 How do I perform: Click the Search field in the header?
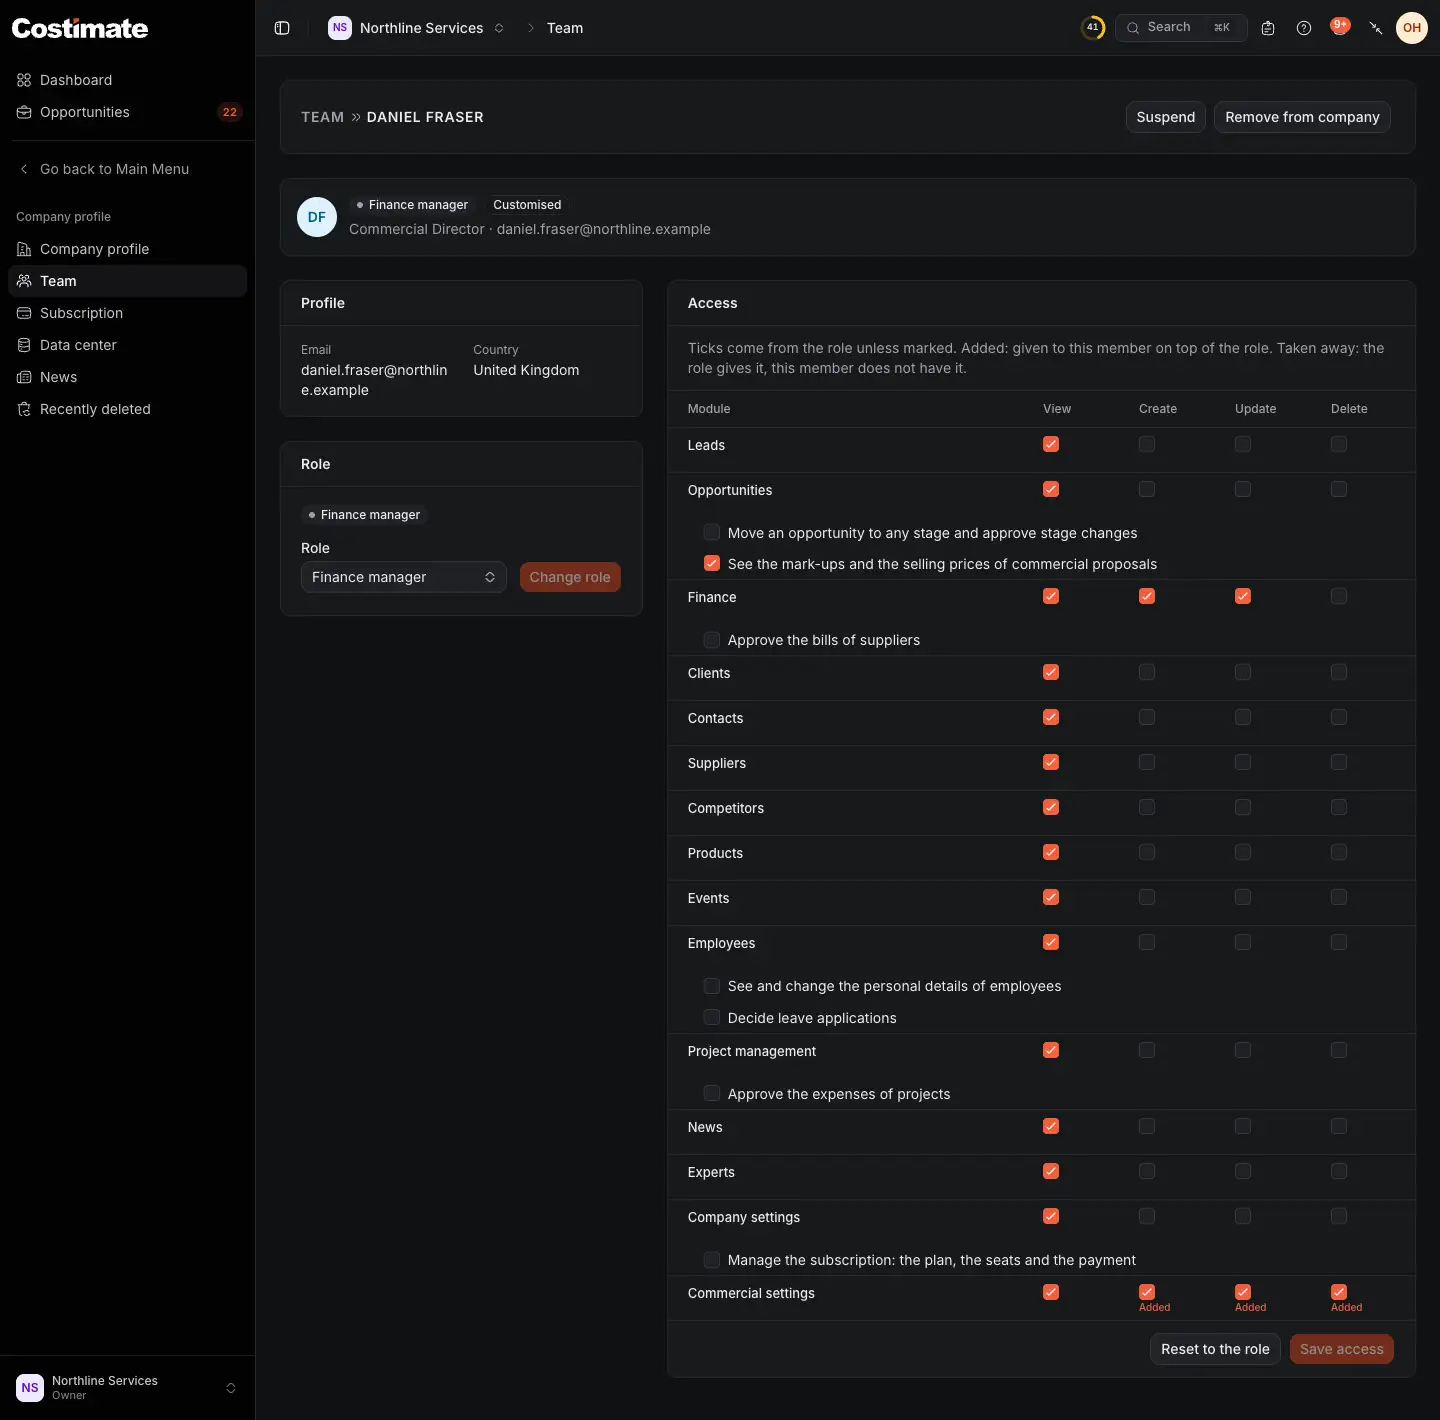[1181, 28]
